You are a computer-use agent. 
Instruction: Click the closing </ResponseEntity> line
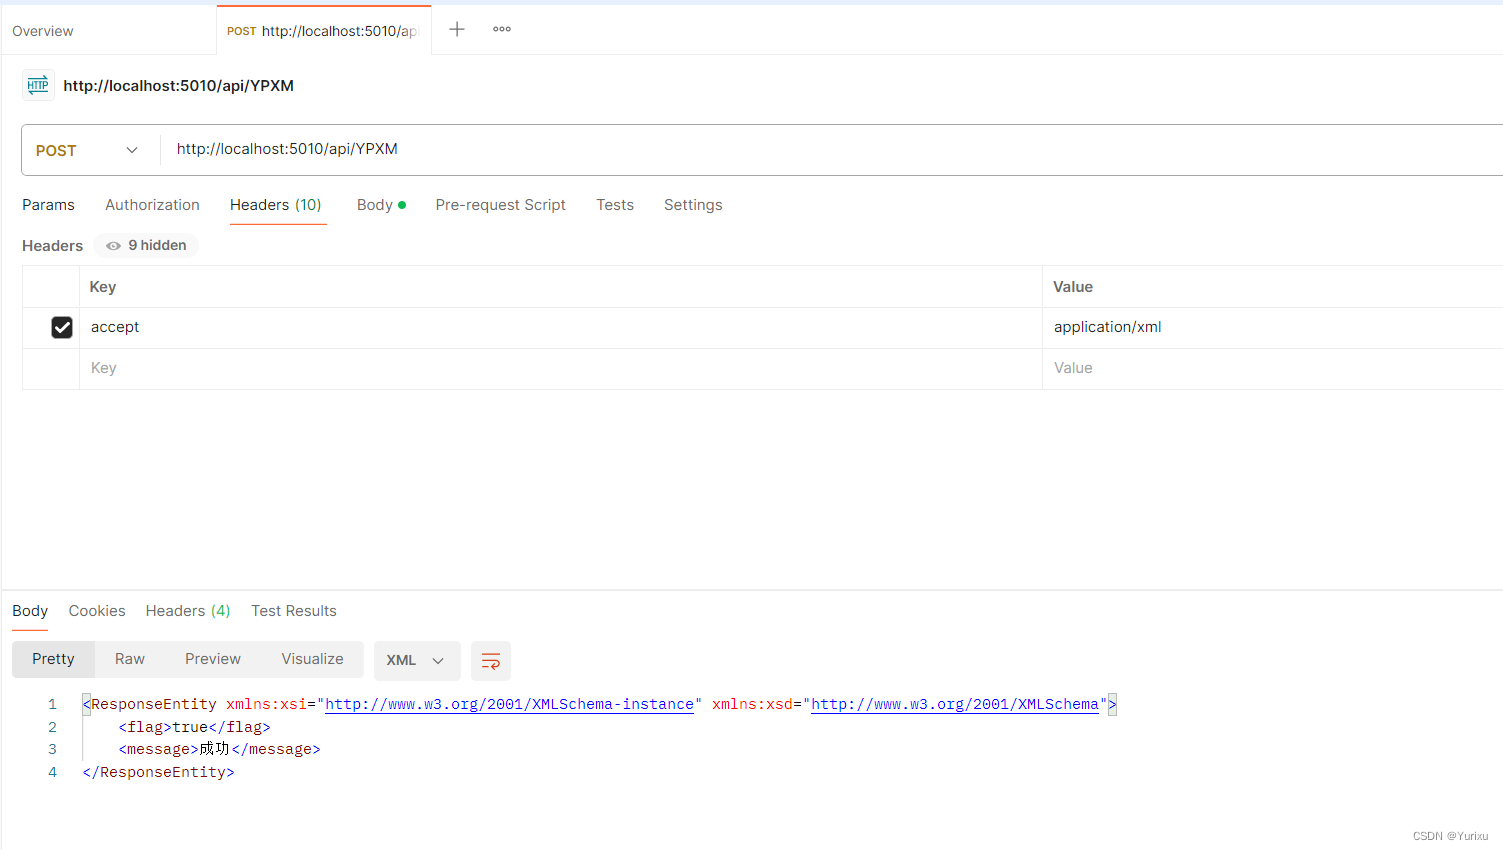point(158,772)
